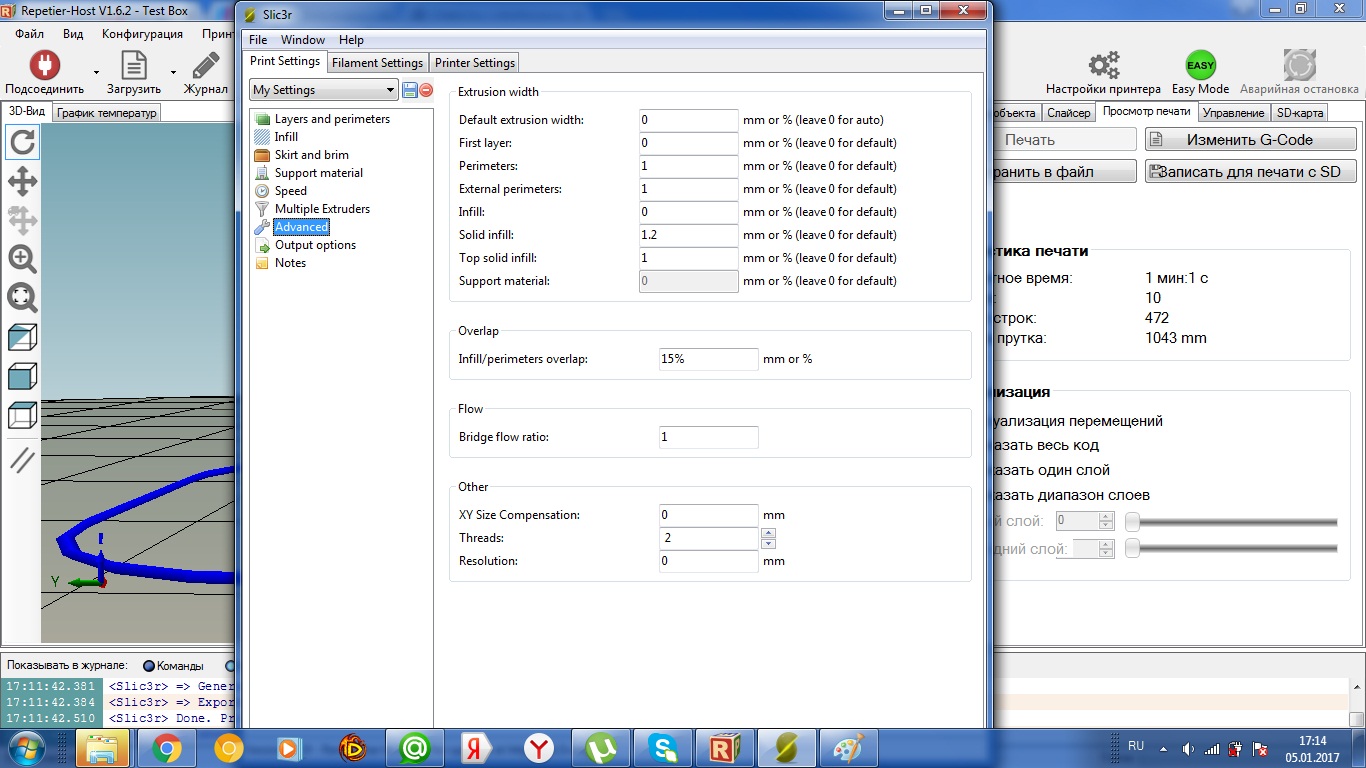Expand the arrow next to Загрузить
This screenshot has height=768, width=1366.
tap(173, 73)
